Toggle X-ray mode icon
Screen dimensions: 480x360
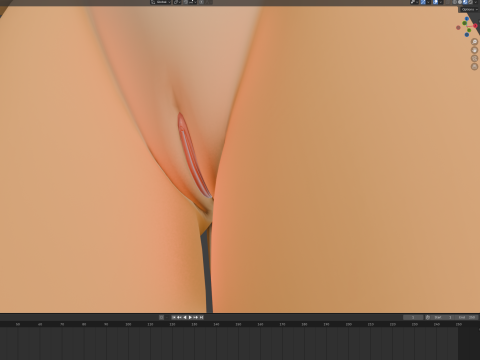click(448, 2)
